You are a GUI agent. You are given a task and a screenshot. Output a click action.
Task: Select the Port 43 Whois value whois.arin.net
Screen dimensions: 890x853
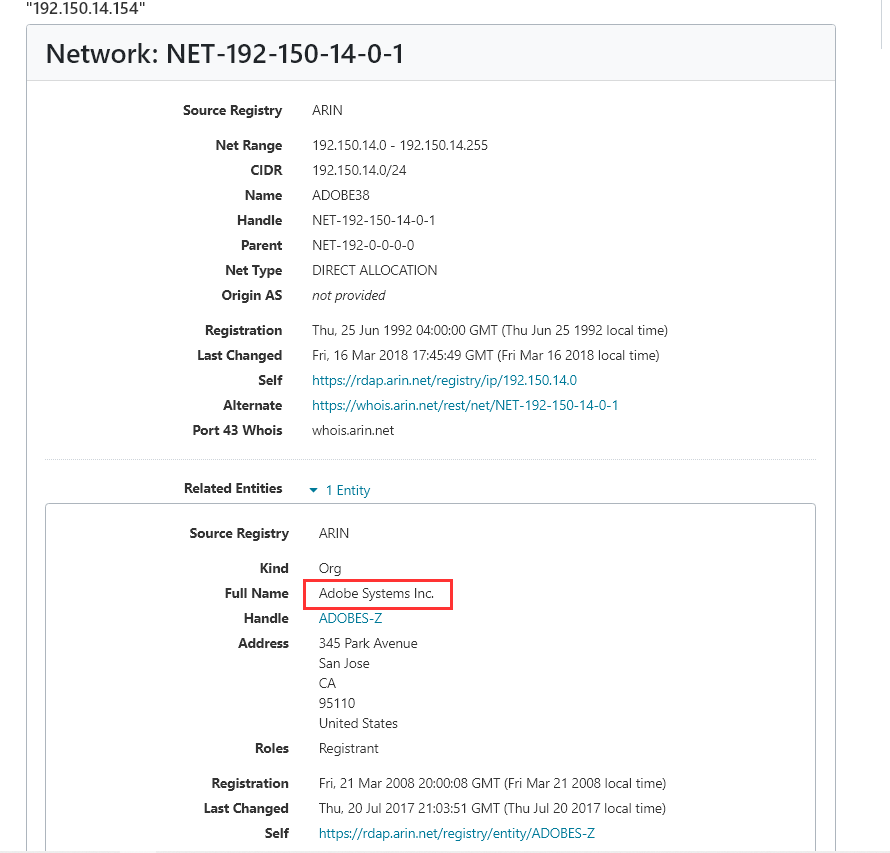pyautogui.click(x=352, y=430)
